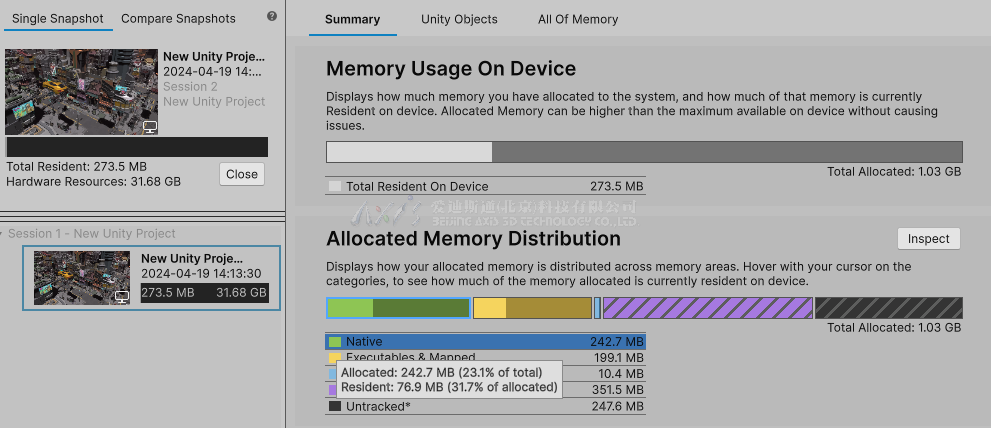Select the Untracked row in memory list
This screenshot has height=428, width=991.
coord(485,406)
